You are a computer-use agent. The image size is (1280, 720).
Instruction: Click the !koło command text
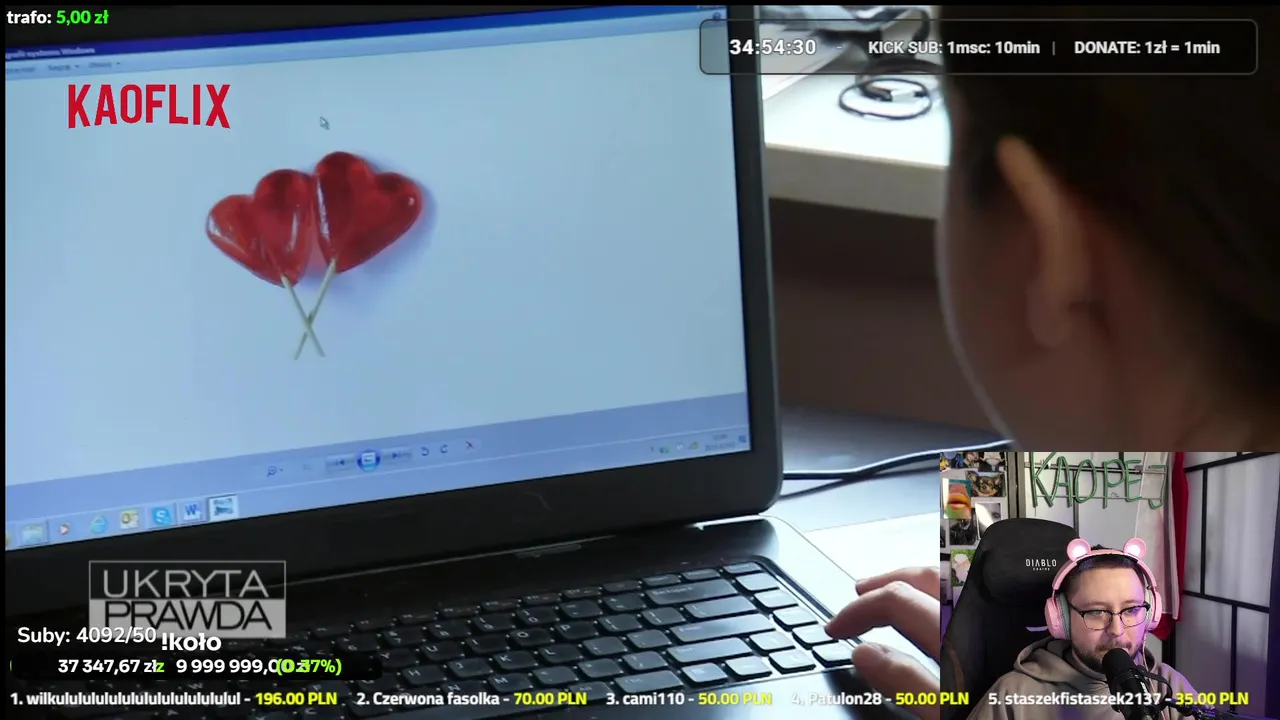[x=190, y=642]
